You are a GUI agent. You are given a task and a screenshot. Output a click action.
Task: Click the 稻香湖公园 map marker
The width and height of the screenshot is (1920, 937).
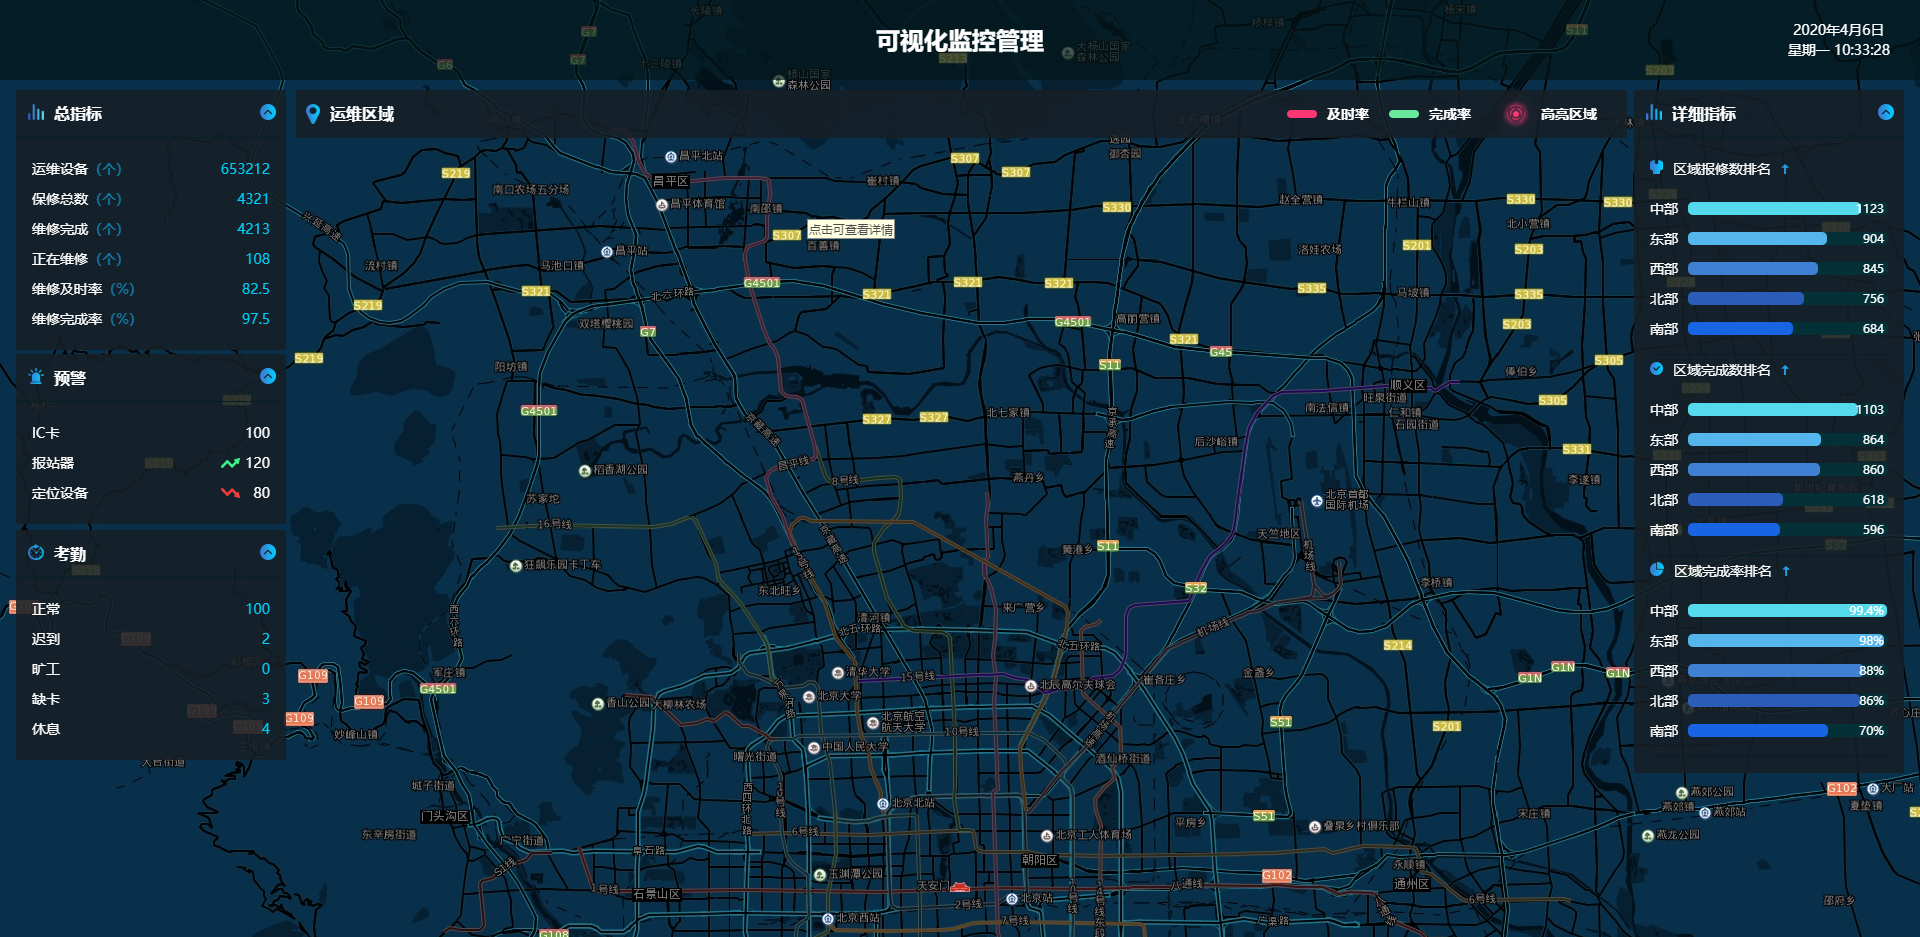(585, 471)
